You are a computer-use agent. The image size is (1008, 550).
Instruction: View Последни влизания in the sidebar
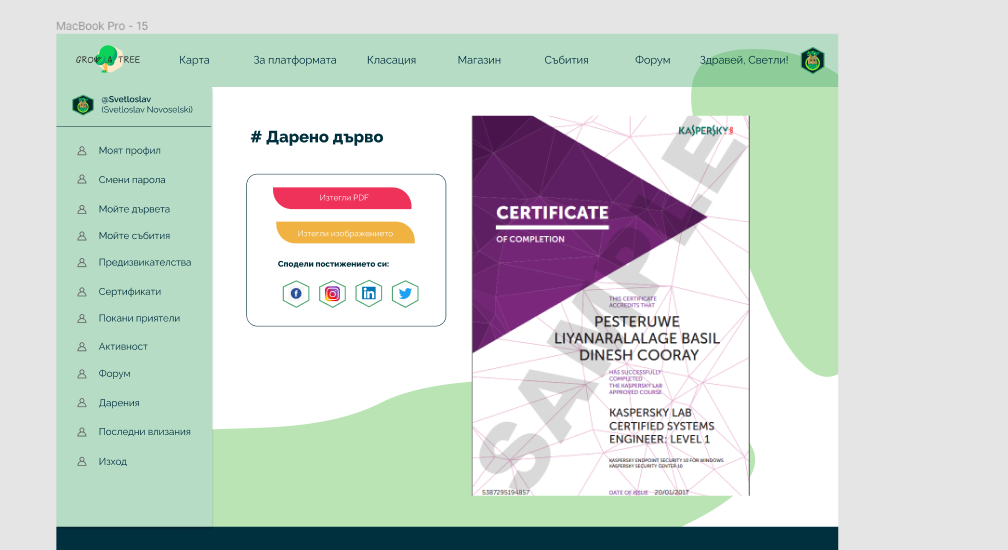(x=145, y=432)
